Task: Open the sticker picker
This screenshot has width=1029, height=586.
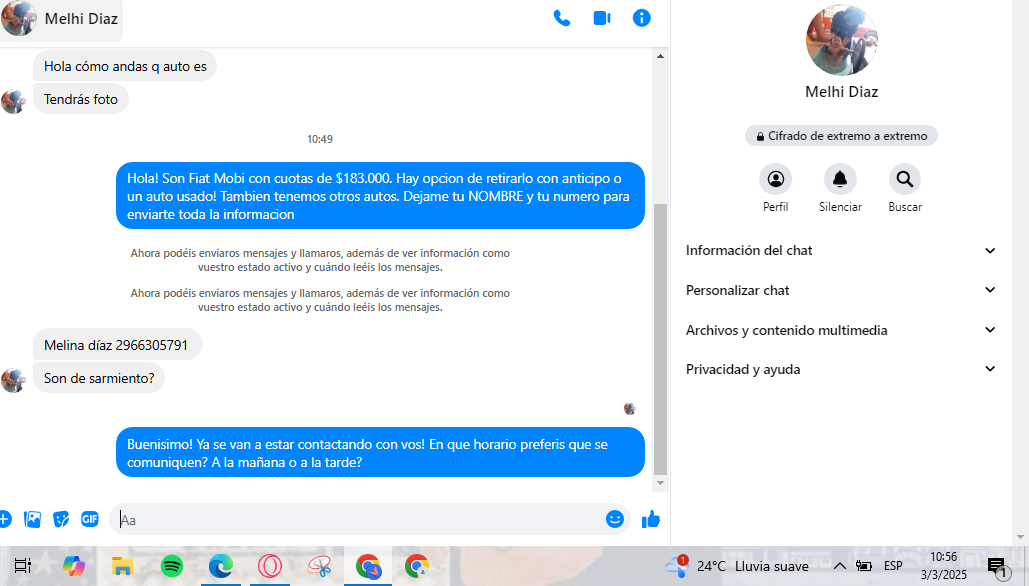Action: point(61,519)
